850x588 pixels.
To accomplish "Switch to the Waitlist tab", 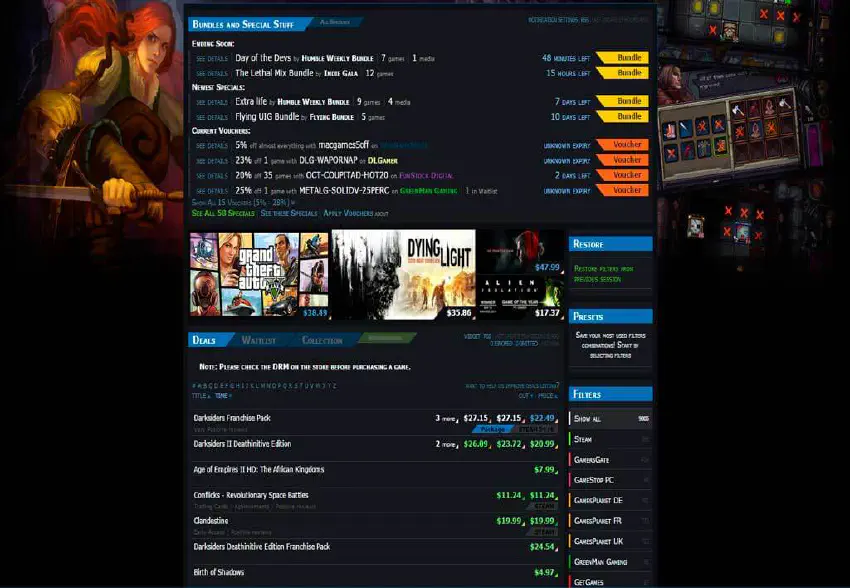I will click(259, 340).
